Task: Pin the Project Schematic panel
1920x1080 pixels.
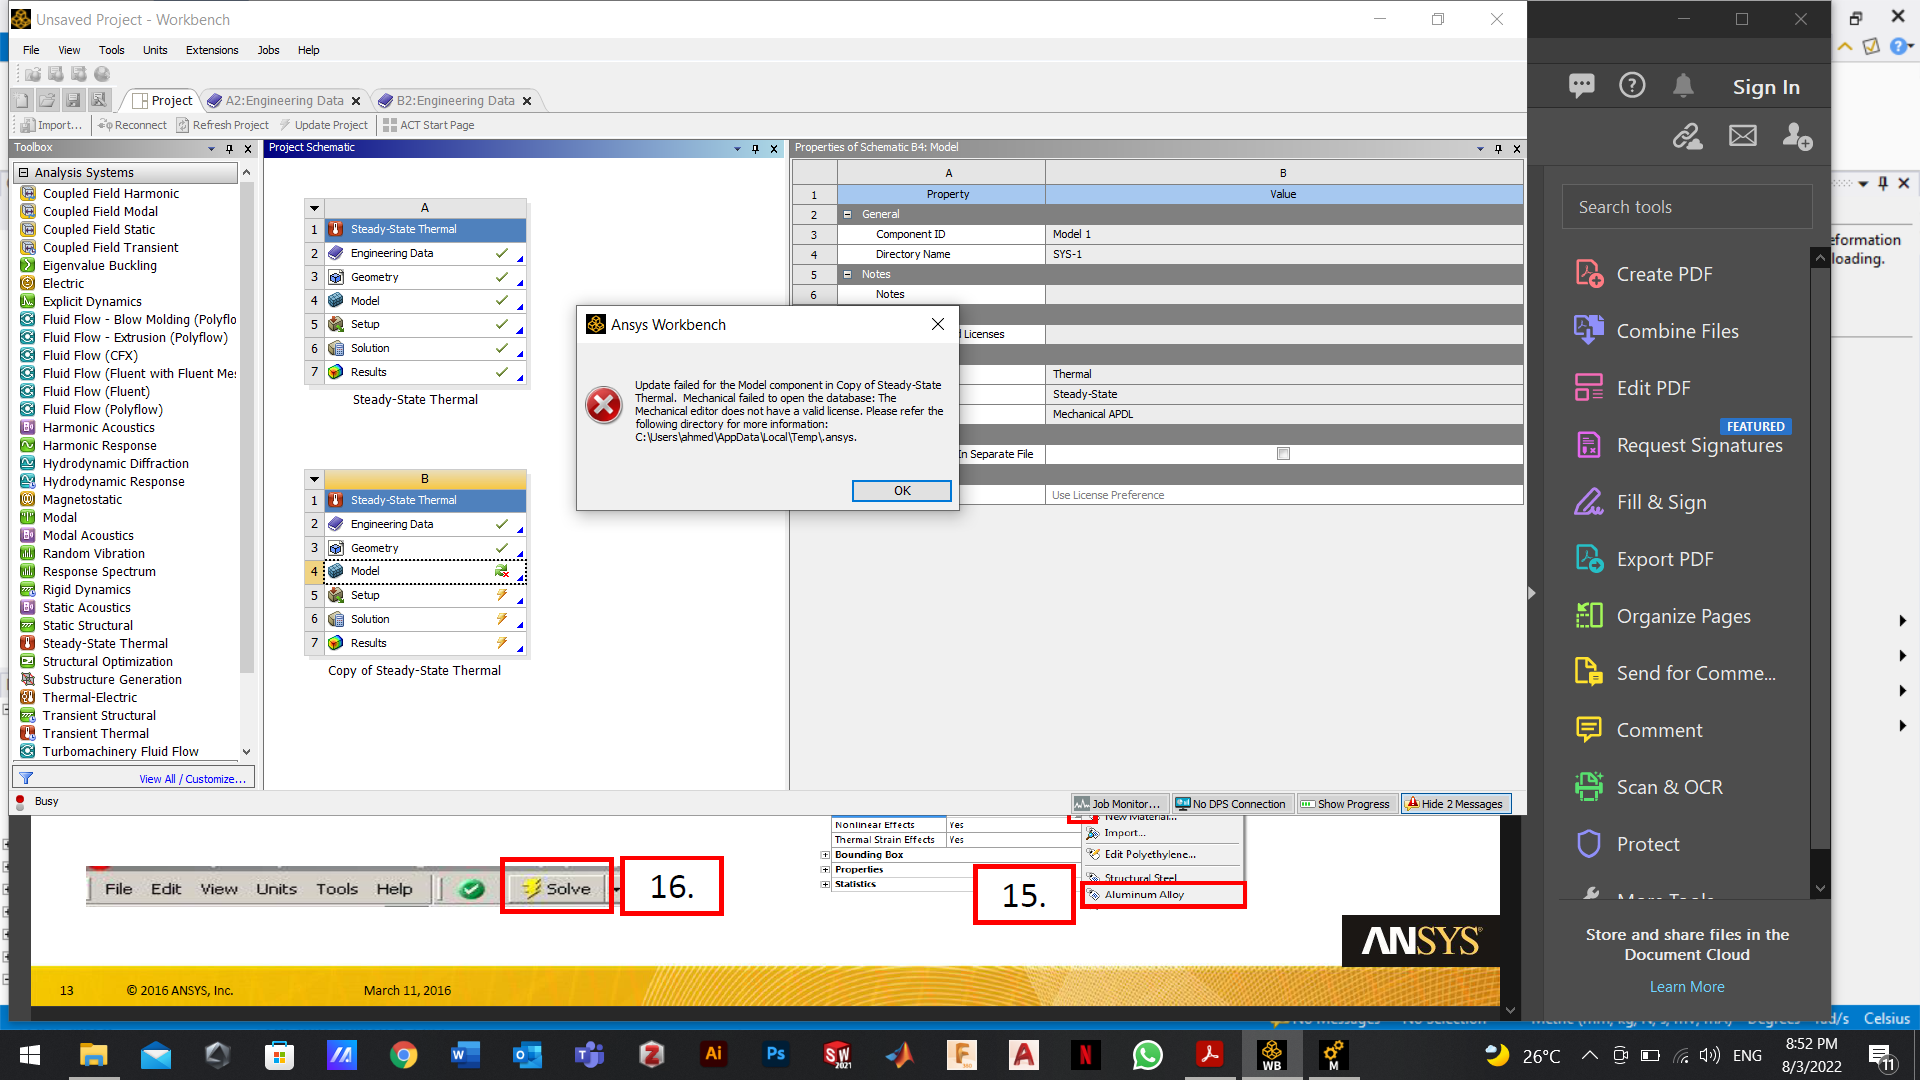Action: tap(755, 149)
